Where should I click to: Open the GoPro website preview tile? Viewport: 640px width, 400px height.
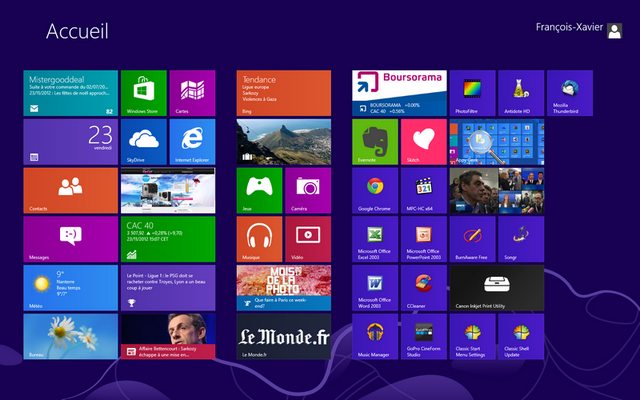[x=168, y=190]
